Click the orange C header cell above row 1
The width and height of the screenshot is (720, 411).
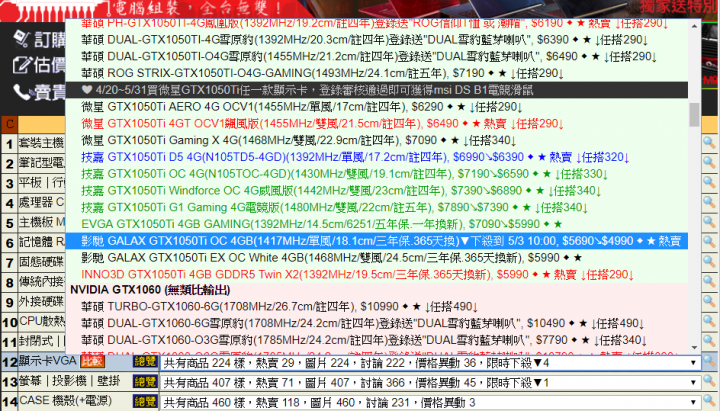[x=9, y=124]
